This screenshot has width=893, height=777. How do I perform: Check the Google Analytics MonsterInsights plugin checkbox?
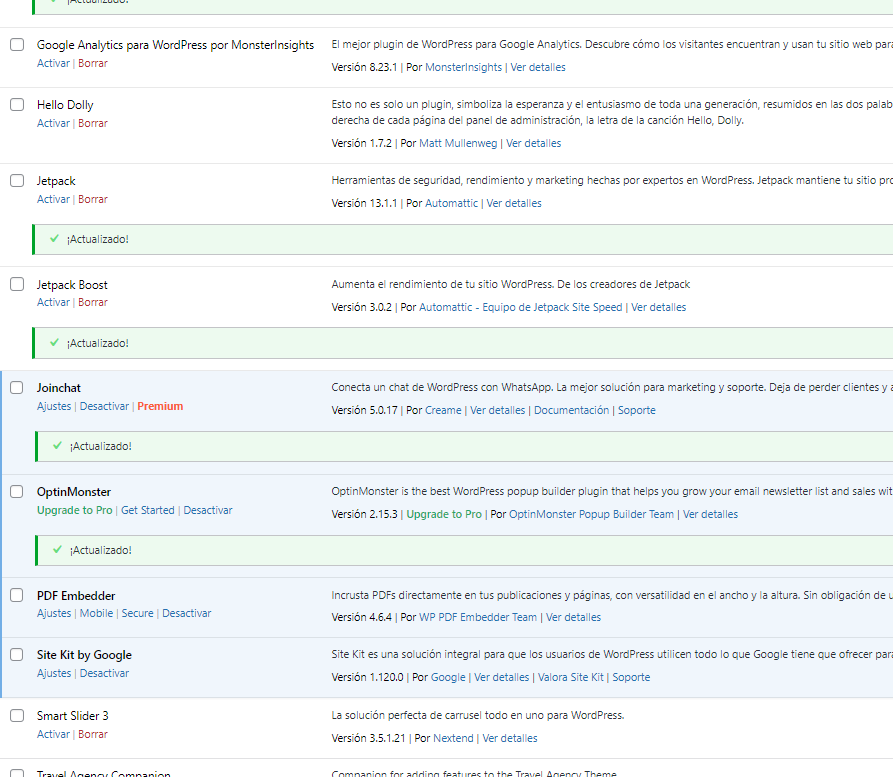pos(17,44)
